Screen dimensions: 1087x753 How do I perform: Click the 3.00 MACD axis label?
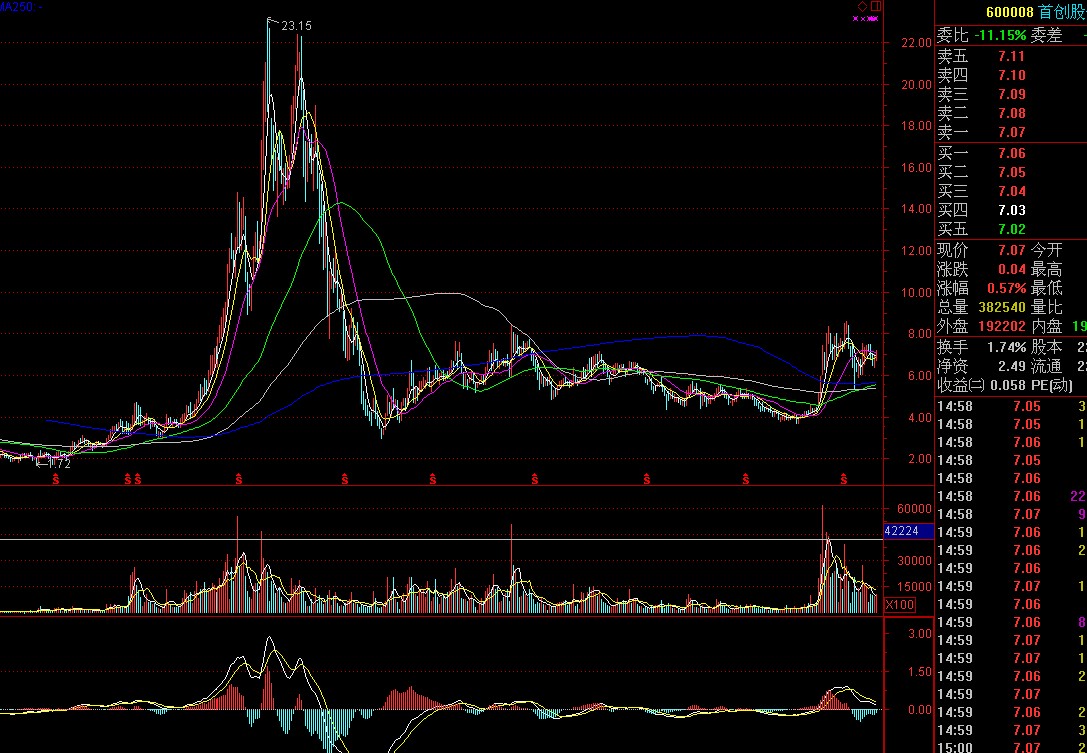click(920, 634)
